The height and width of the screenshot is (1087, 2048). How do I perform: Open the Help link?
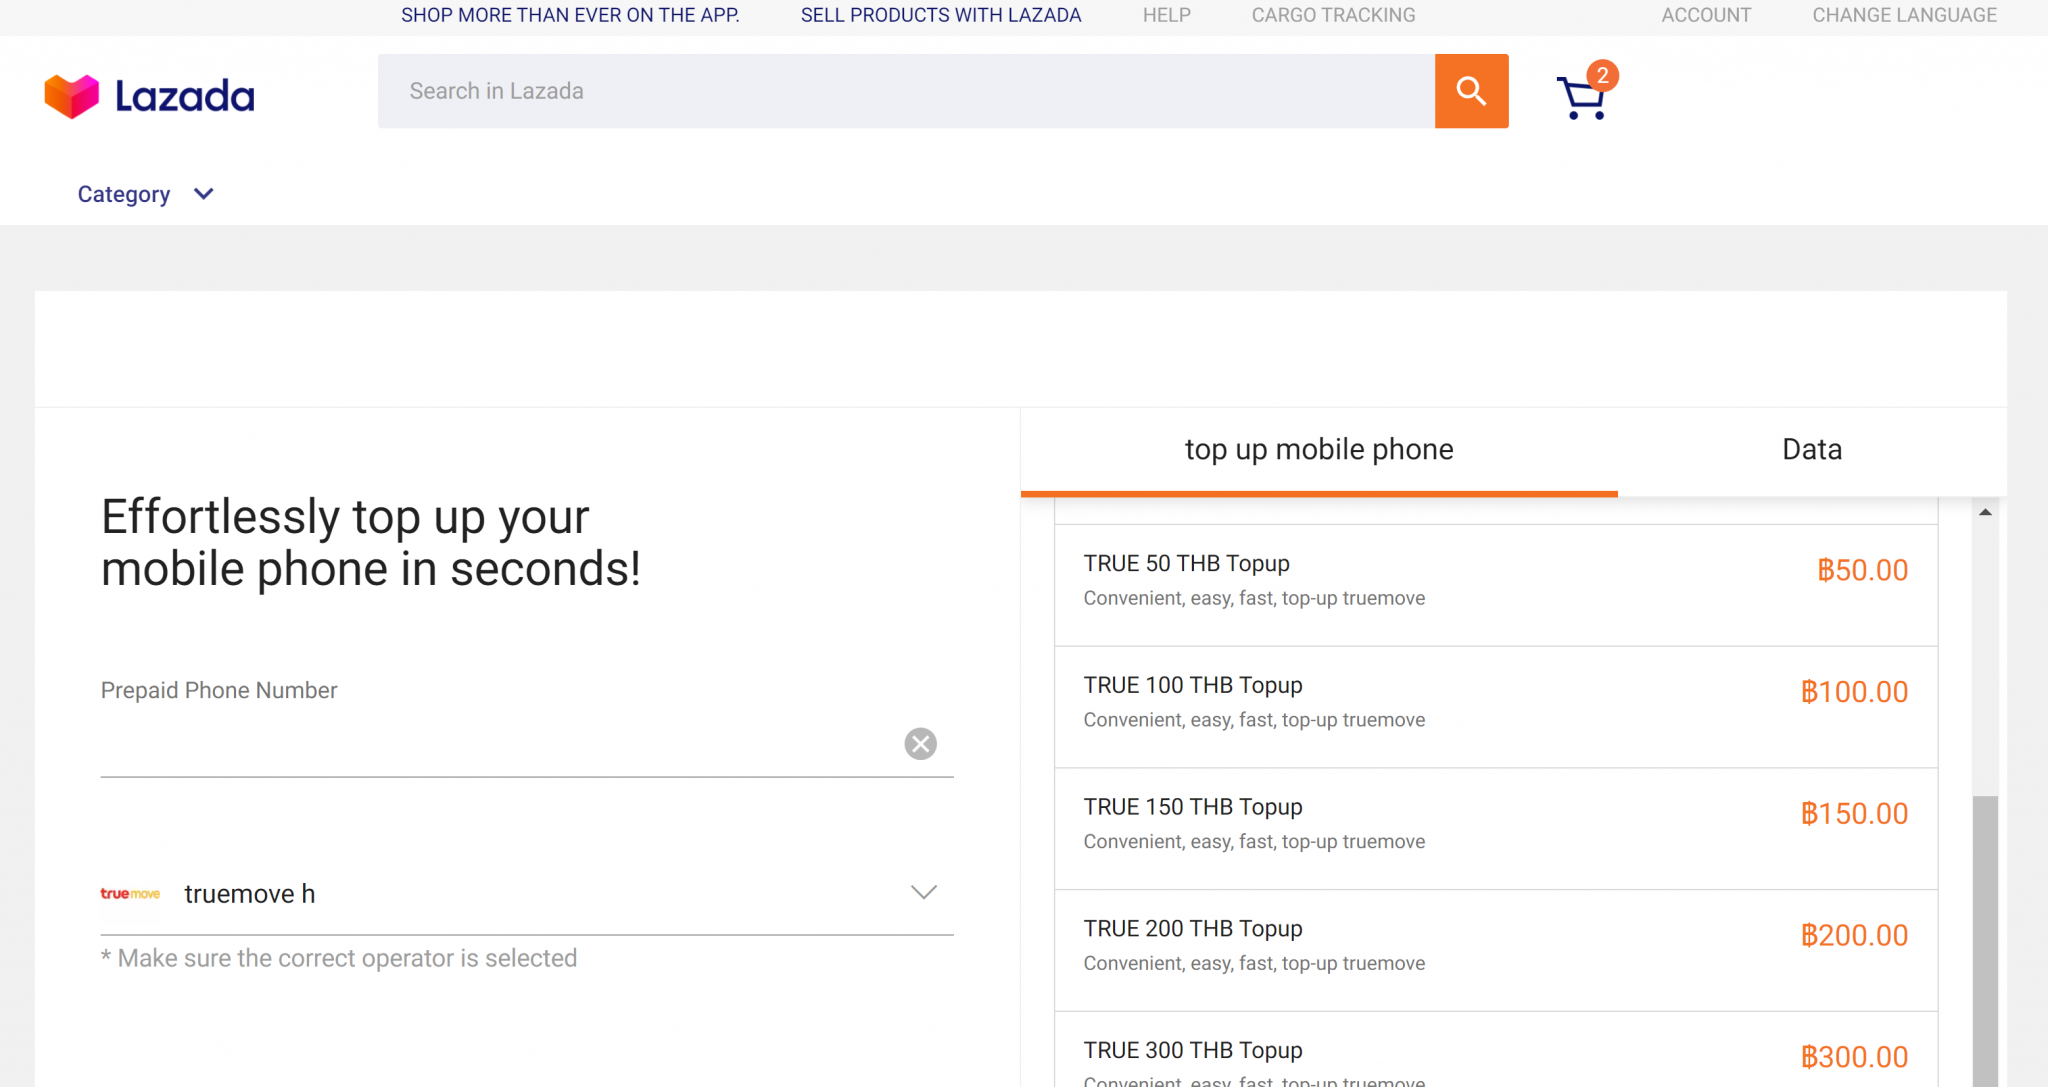(1167, 15)
